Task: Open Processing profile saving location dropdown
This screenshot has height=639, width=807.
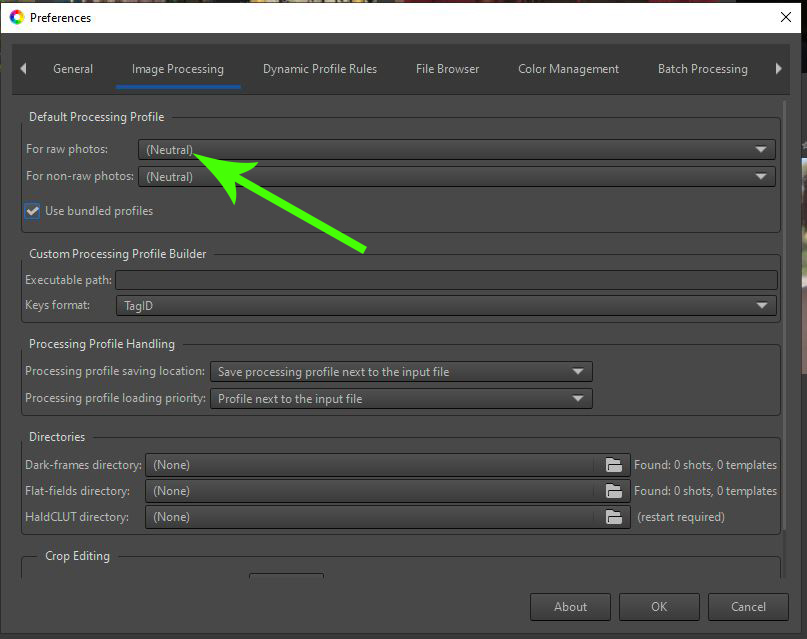Action: tap(401, 372)
